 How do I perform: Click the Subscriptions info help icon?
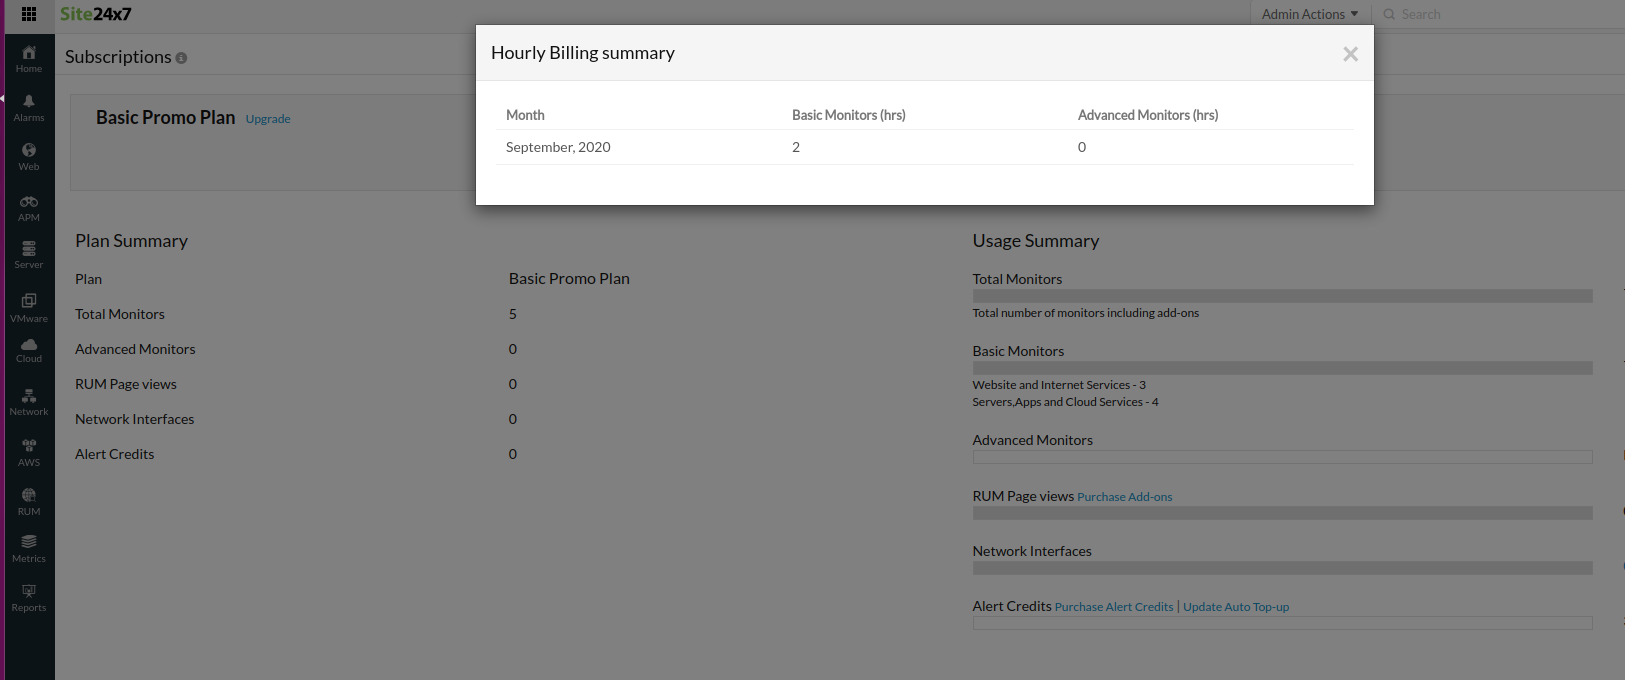coord(181,58)
